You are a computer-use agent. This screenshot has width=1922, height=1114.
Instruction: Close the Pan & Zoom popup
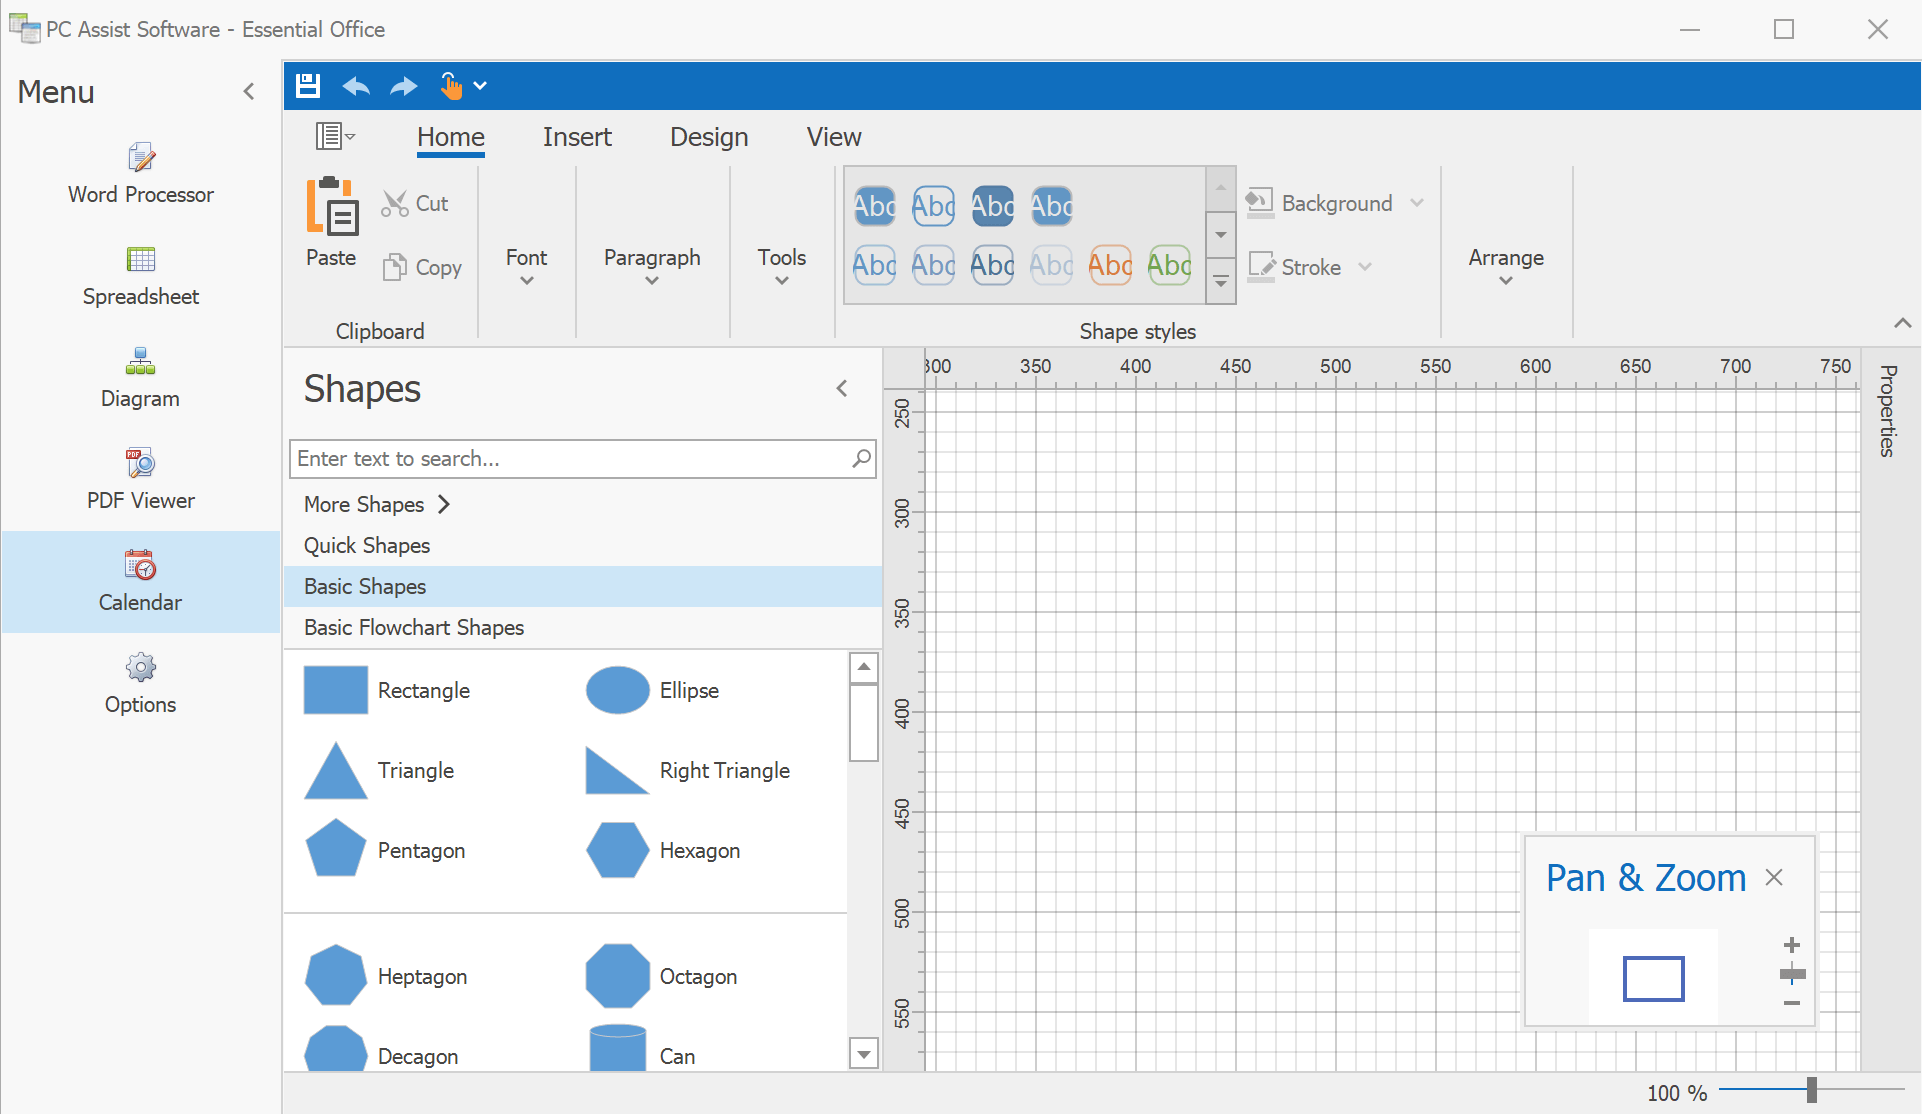click(1775, 877)
